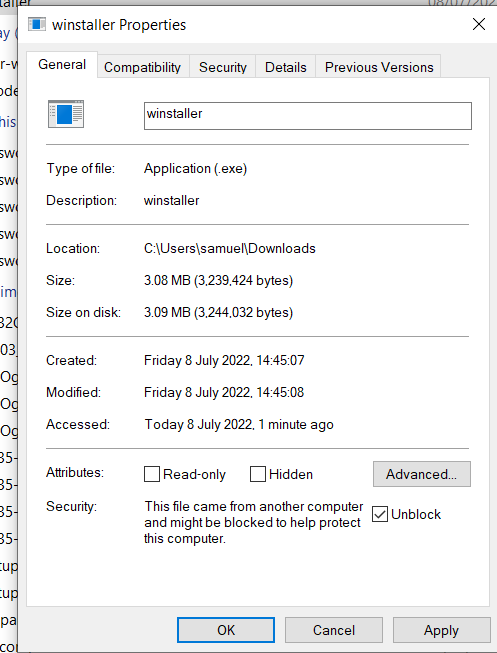497x653 pixels.
Task: Click the size on disk value 3.09 MB
Action: (218, 312)
